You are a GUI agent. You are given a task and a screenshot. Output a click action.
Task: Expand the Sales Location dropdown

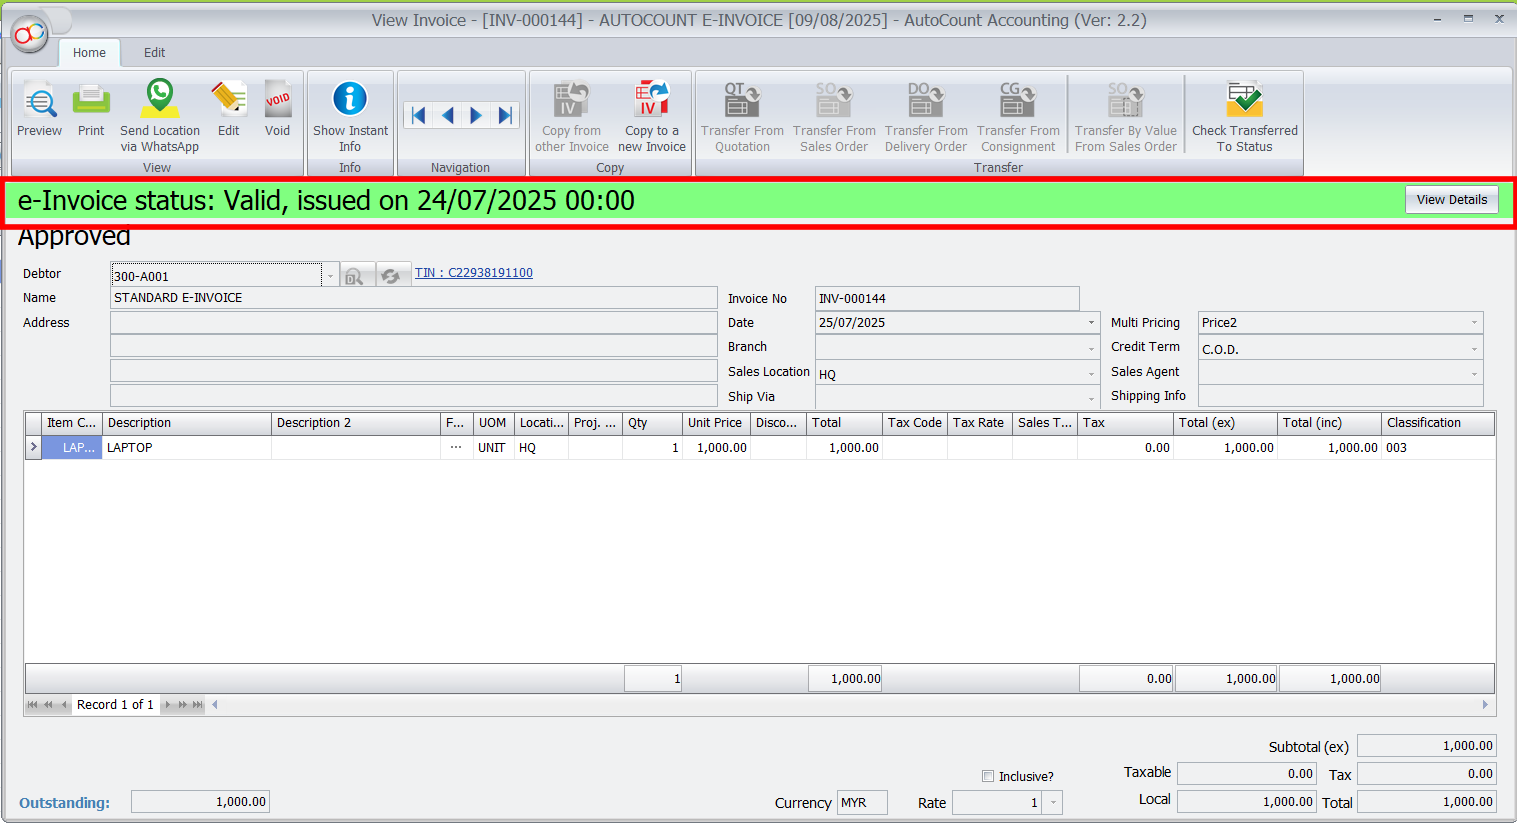point(1091,374)
